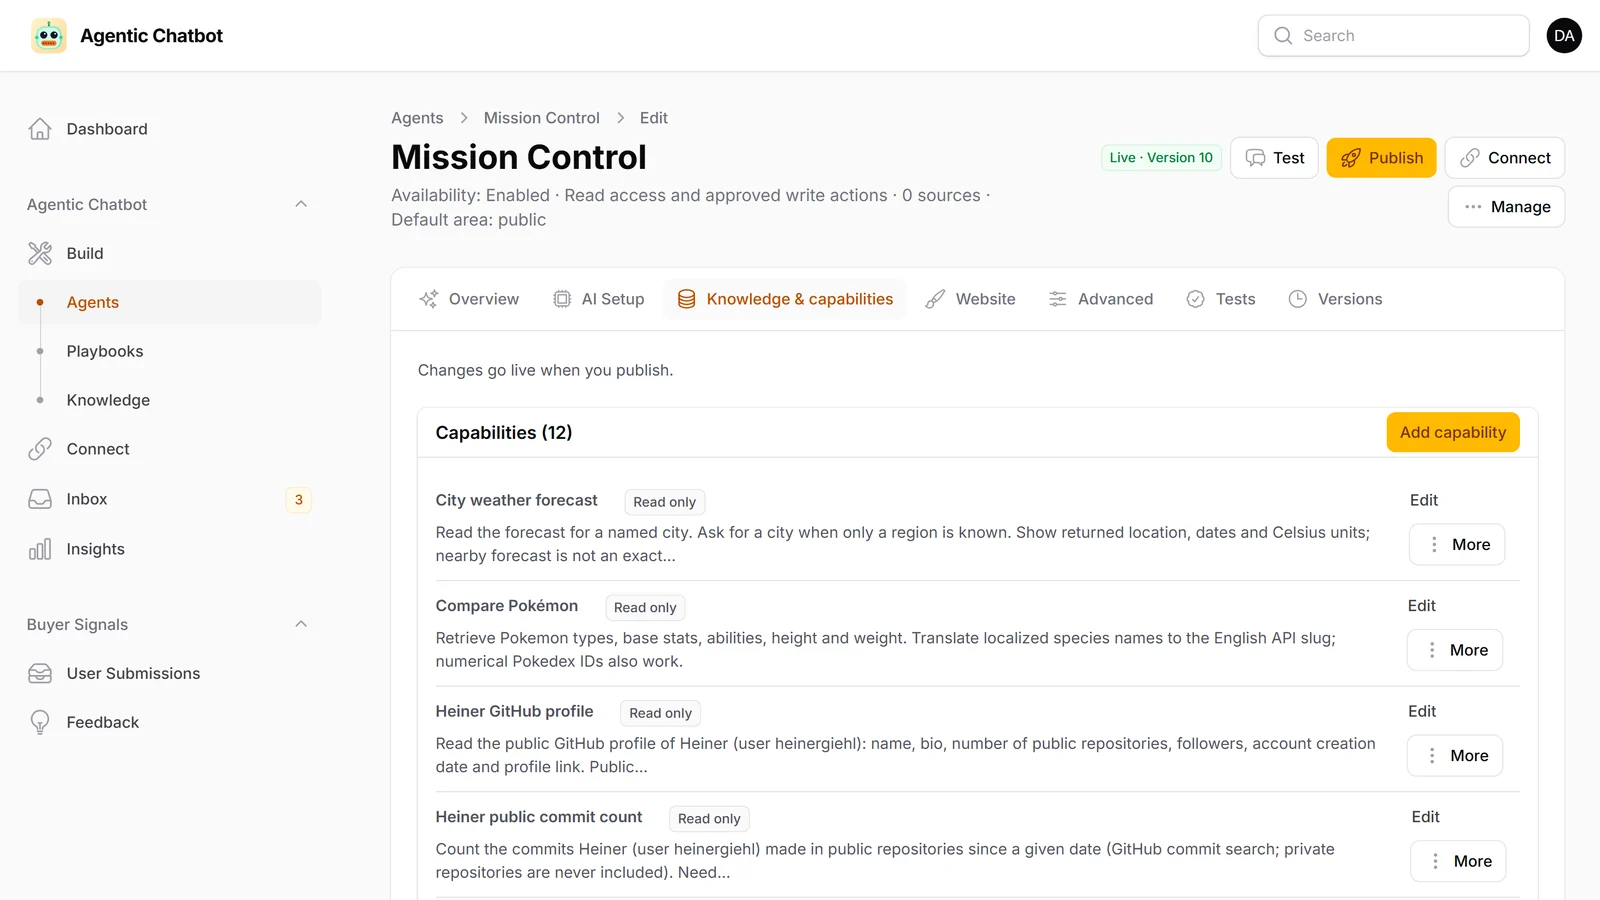Open Playbooks in the sidebar
Screen dimensions: 1600x900
click(170, 352)
